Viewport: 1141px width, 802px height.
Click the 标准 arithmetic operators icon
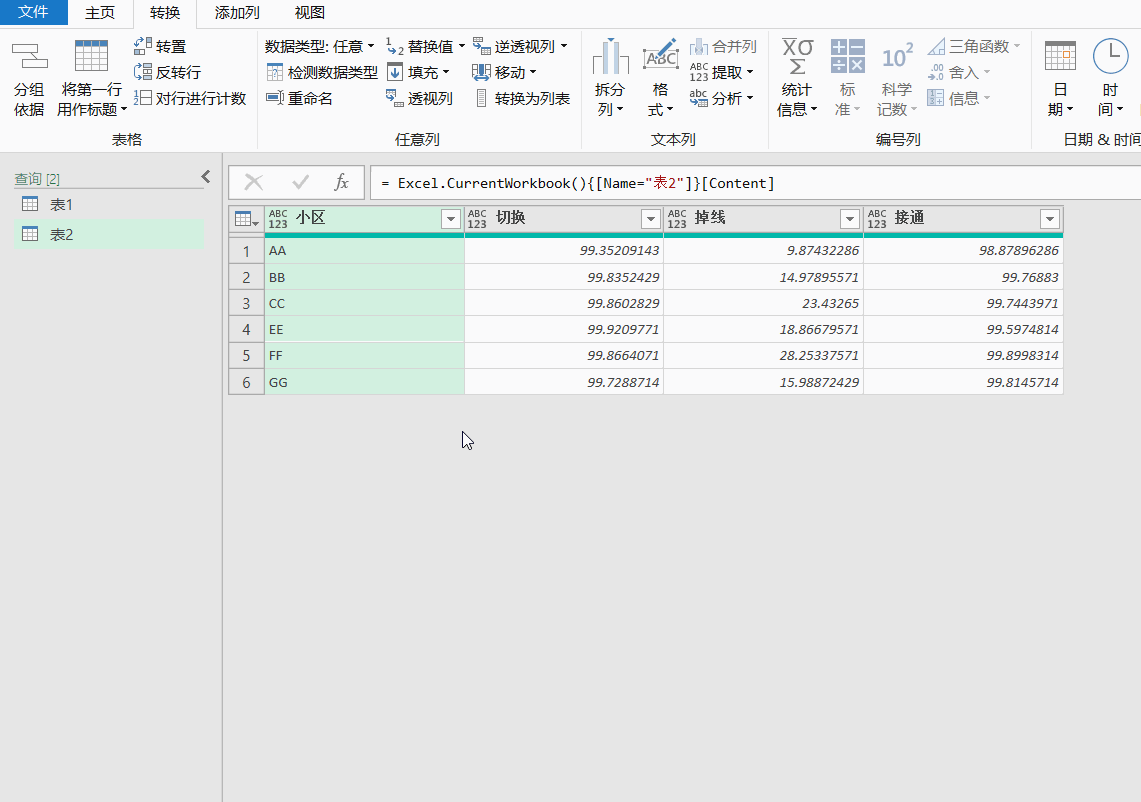[848, 56]
